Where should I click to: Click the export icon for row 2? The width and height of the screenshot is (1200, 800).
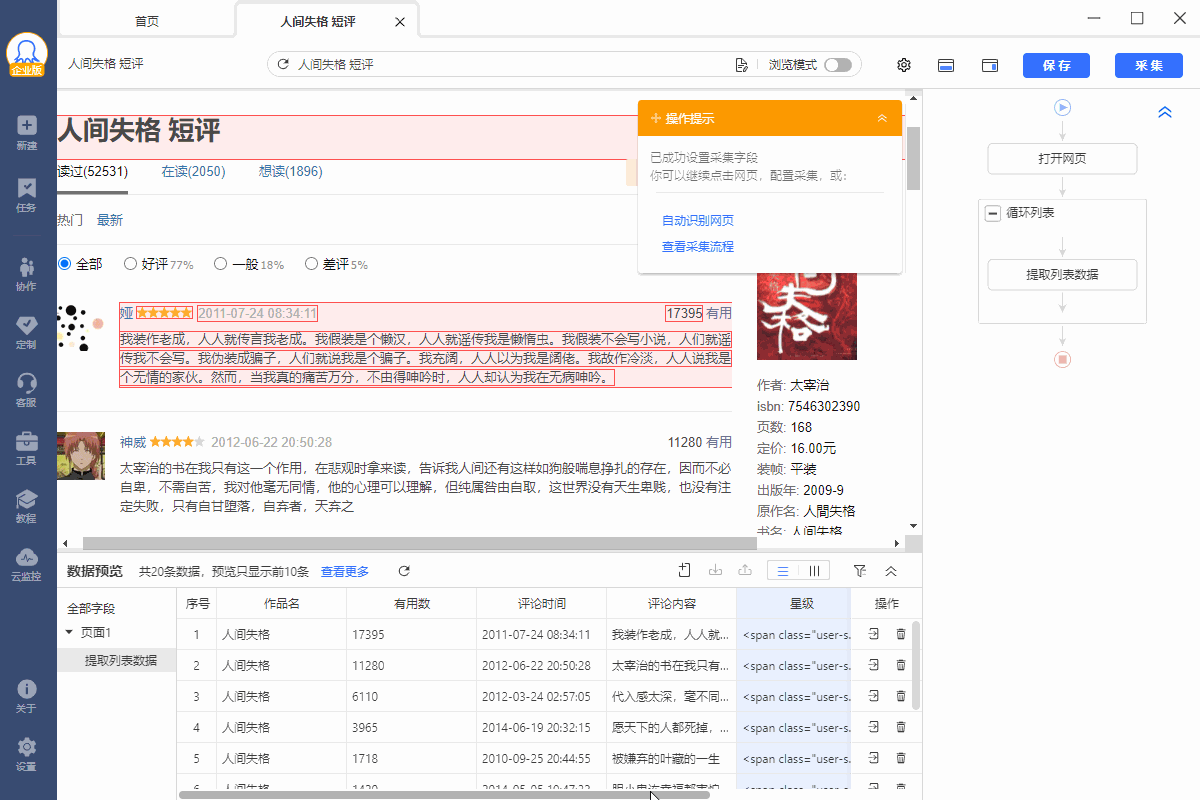[873, 664]
